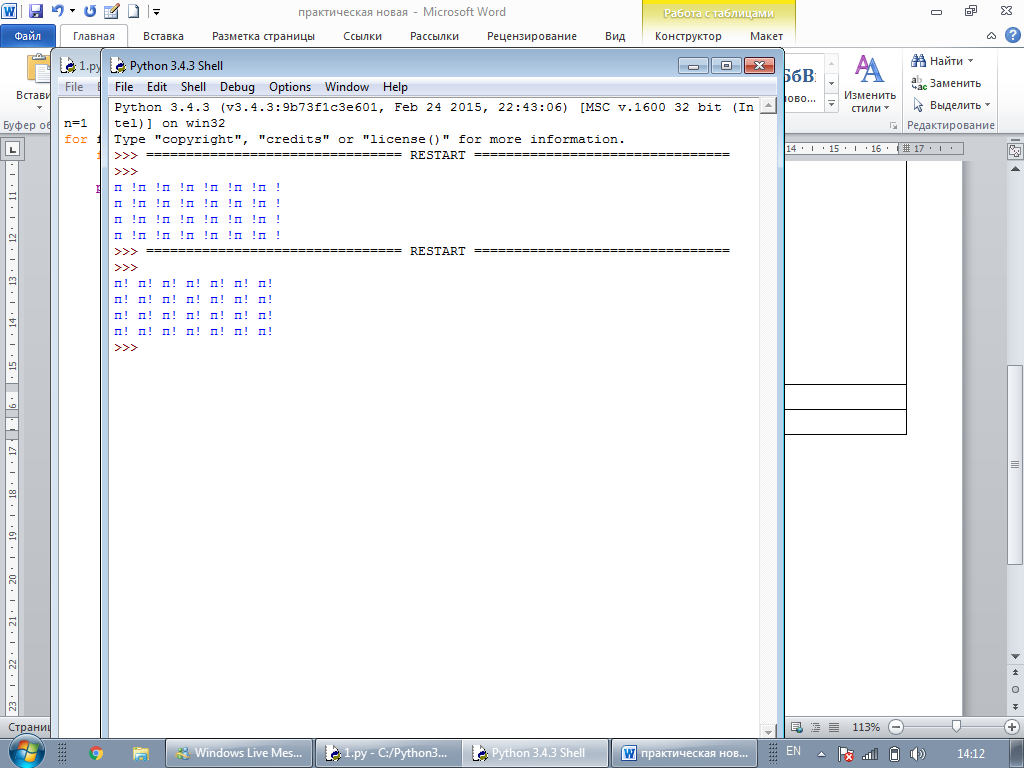Open the Найти dropdown arrow
Image resolution: width=1024 pixels, height=768 pixels.
coord(970,61)
